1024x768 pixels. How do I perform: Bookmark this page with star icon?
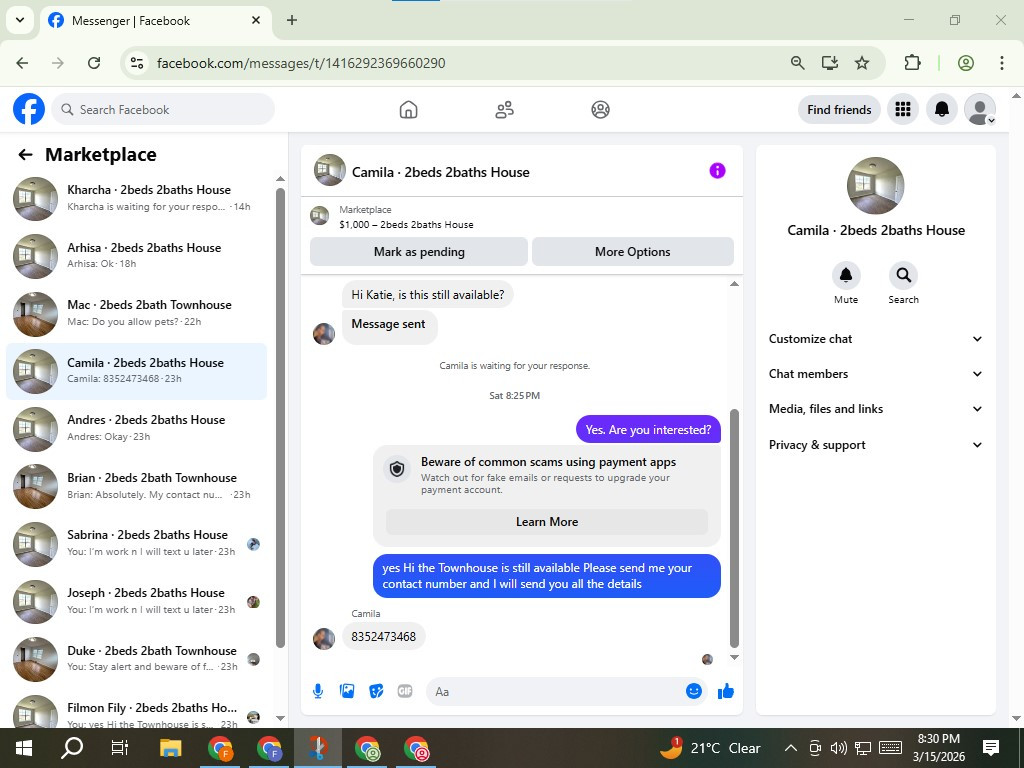pyautogui.click(x=862, y=63)
